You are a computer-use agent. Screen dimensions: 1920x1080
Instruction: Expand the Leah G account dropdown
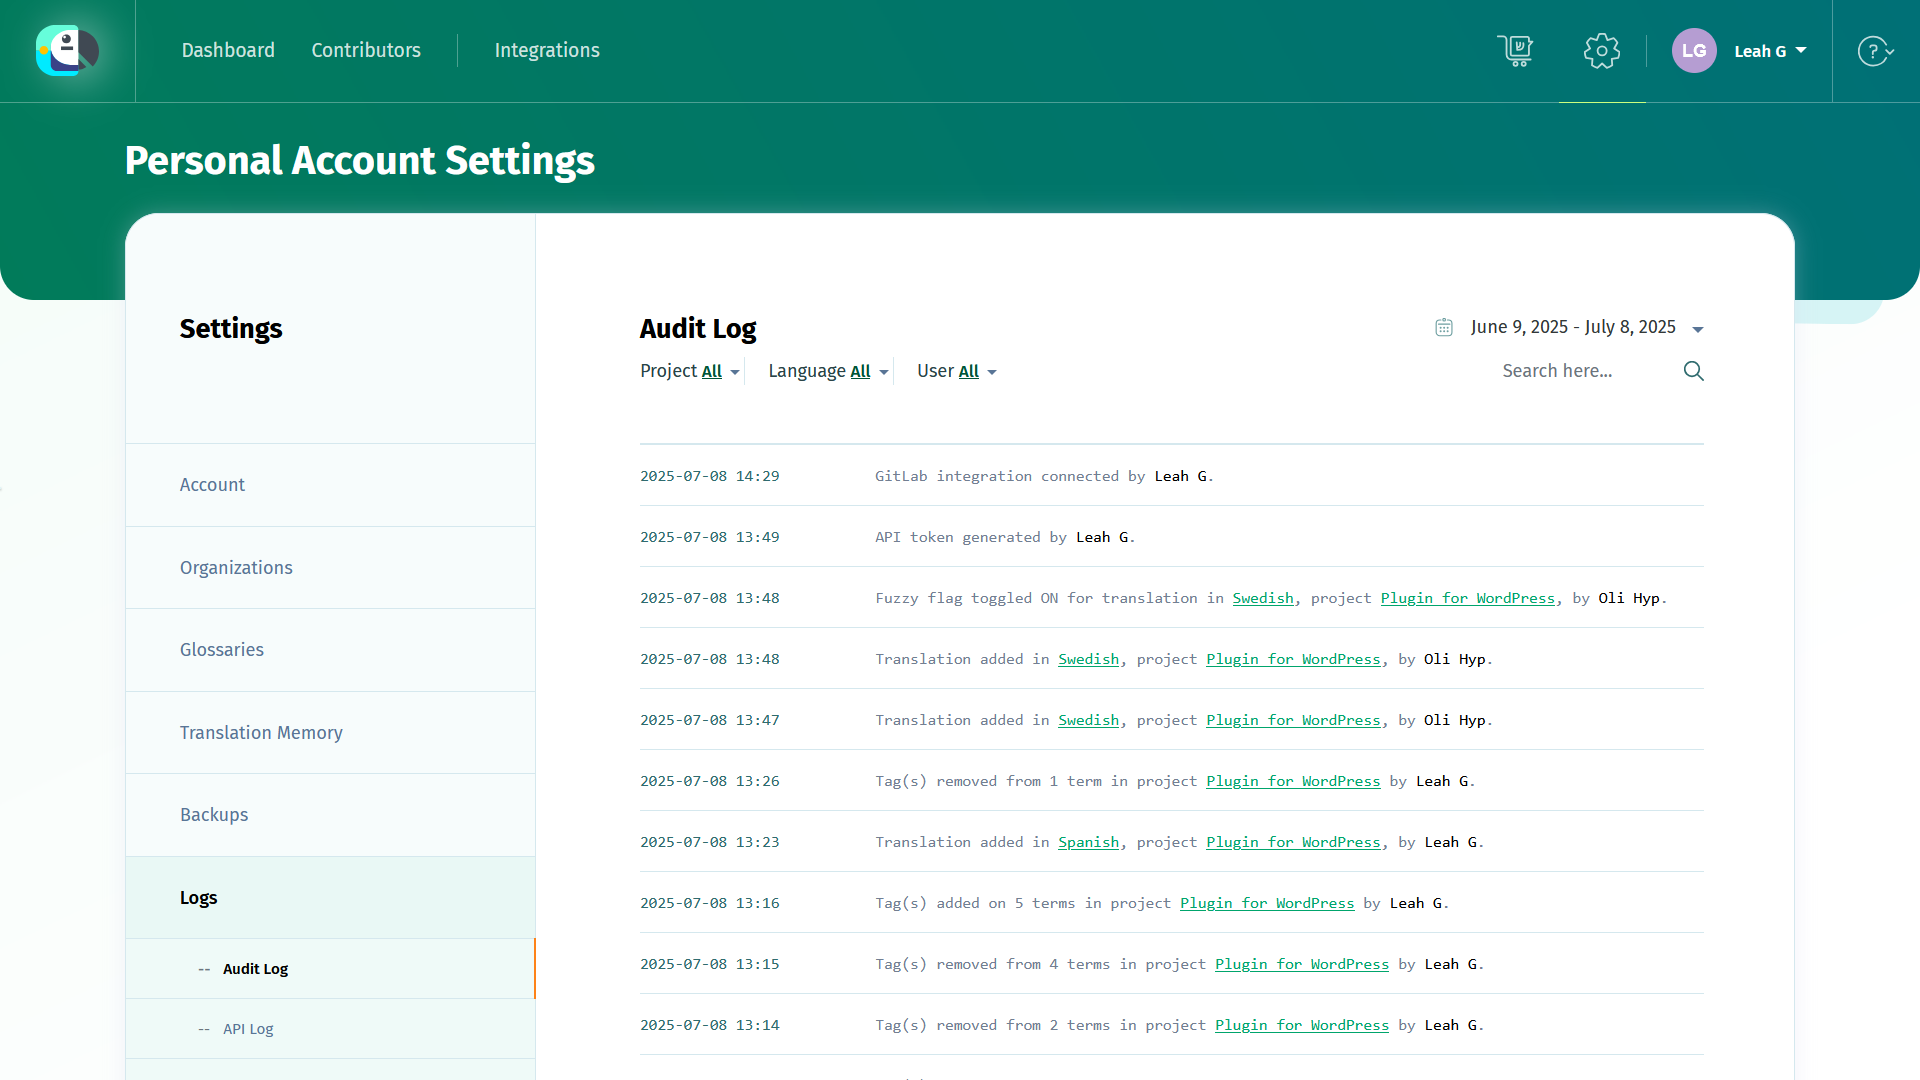pos(1770,51)
